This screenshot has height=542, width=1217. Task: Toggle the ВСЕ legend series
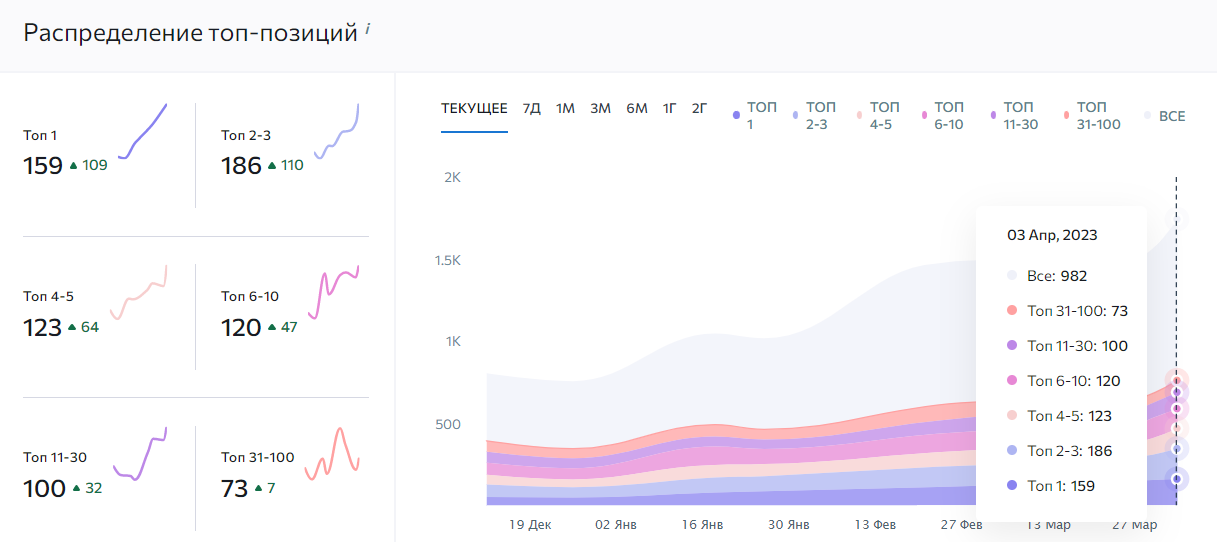click(x=1165, y=116)
